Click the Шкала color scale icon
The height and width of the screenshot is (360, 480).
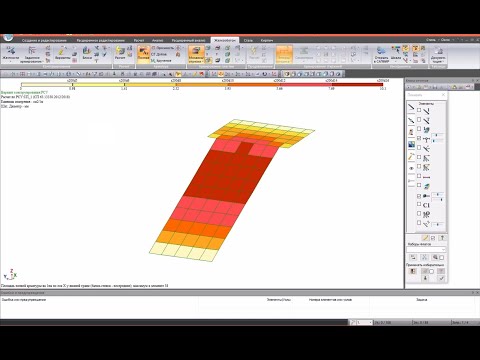396,53
